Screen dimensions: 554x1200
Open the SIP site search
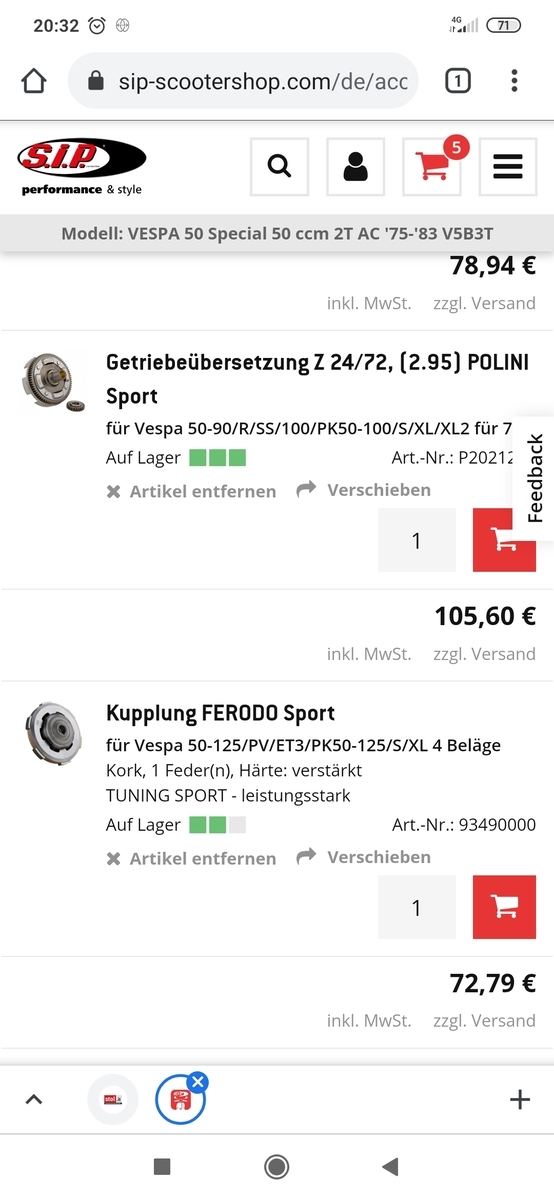pyautogui.click(x=279, y=167)
